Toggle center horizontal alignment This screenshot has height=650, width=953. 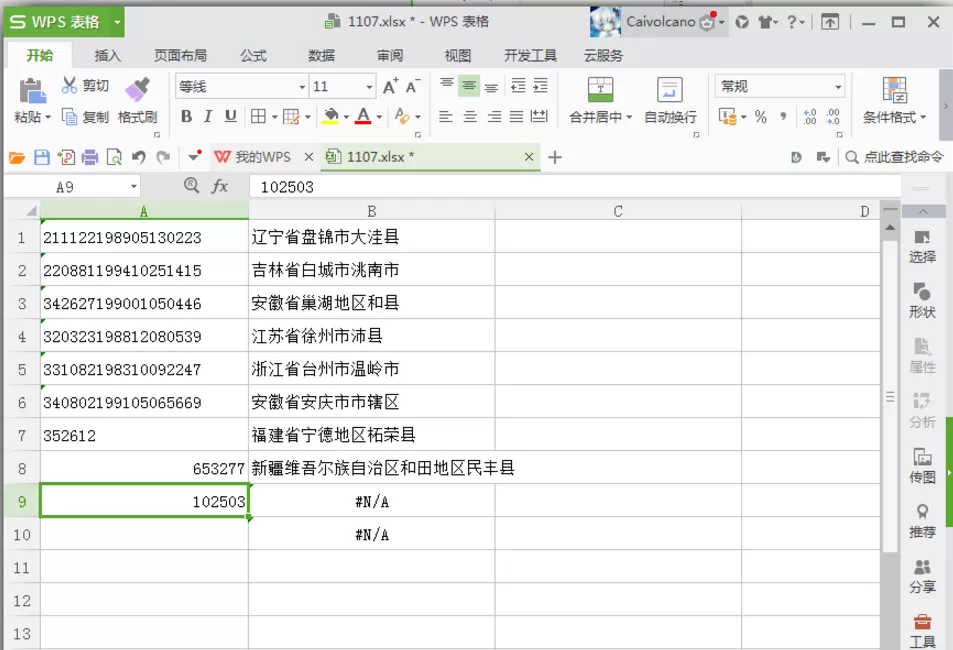click(x=470, y=117)
